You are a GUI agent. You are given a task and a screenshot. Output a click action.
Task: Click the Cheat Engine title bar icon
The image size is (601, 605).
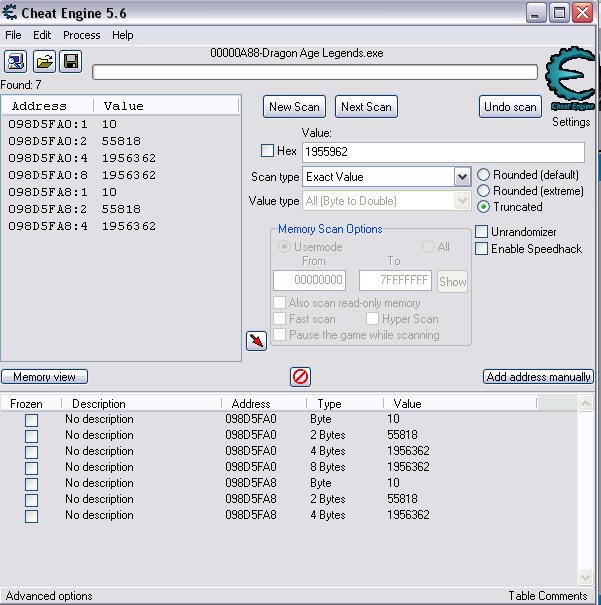click(10, 12)
